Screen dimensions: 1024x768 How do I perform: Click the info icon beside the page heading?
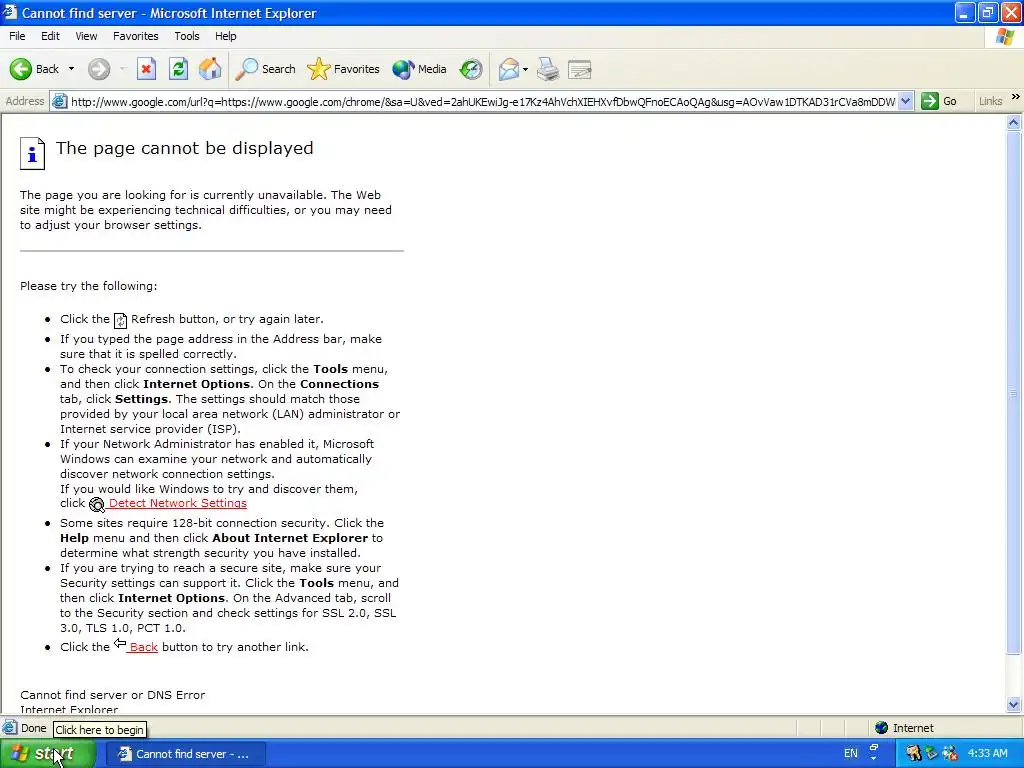(x=32, y=153)
